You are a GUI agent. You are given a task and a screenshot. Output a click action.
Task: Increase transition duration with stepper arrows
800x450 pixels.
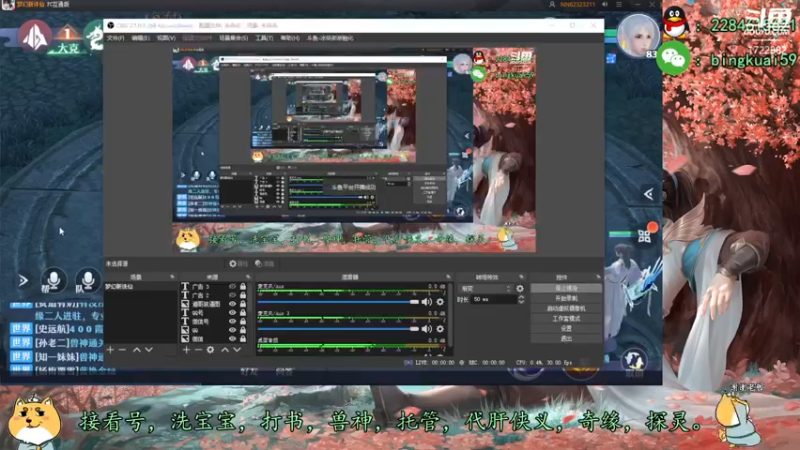[521, 299]
